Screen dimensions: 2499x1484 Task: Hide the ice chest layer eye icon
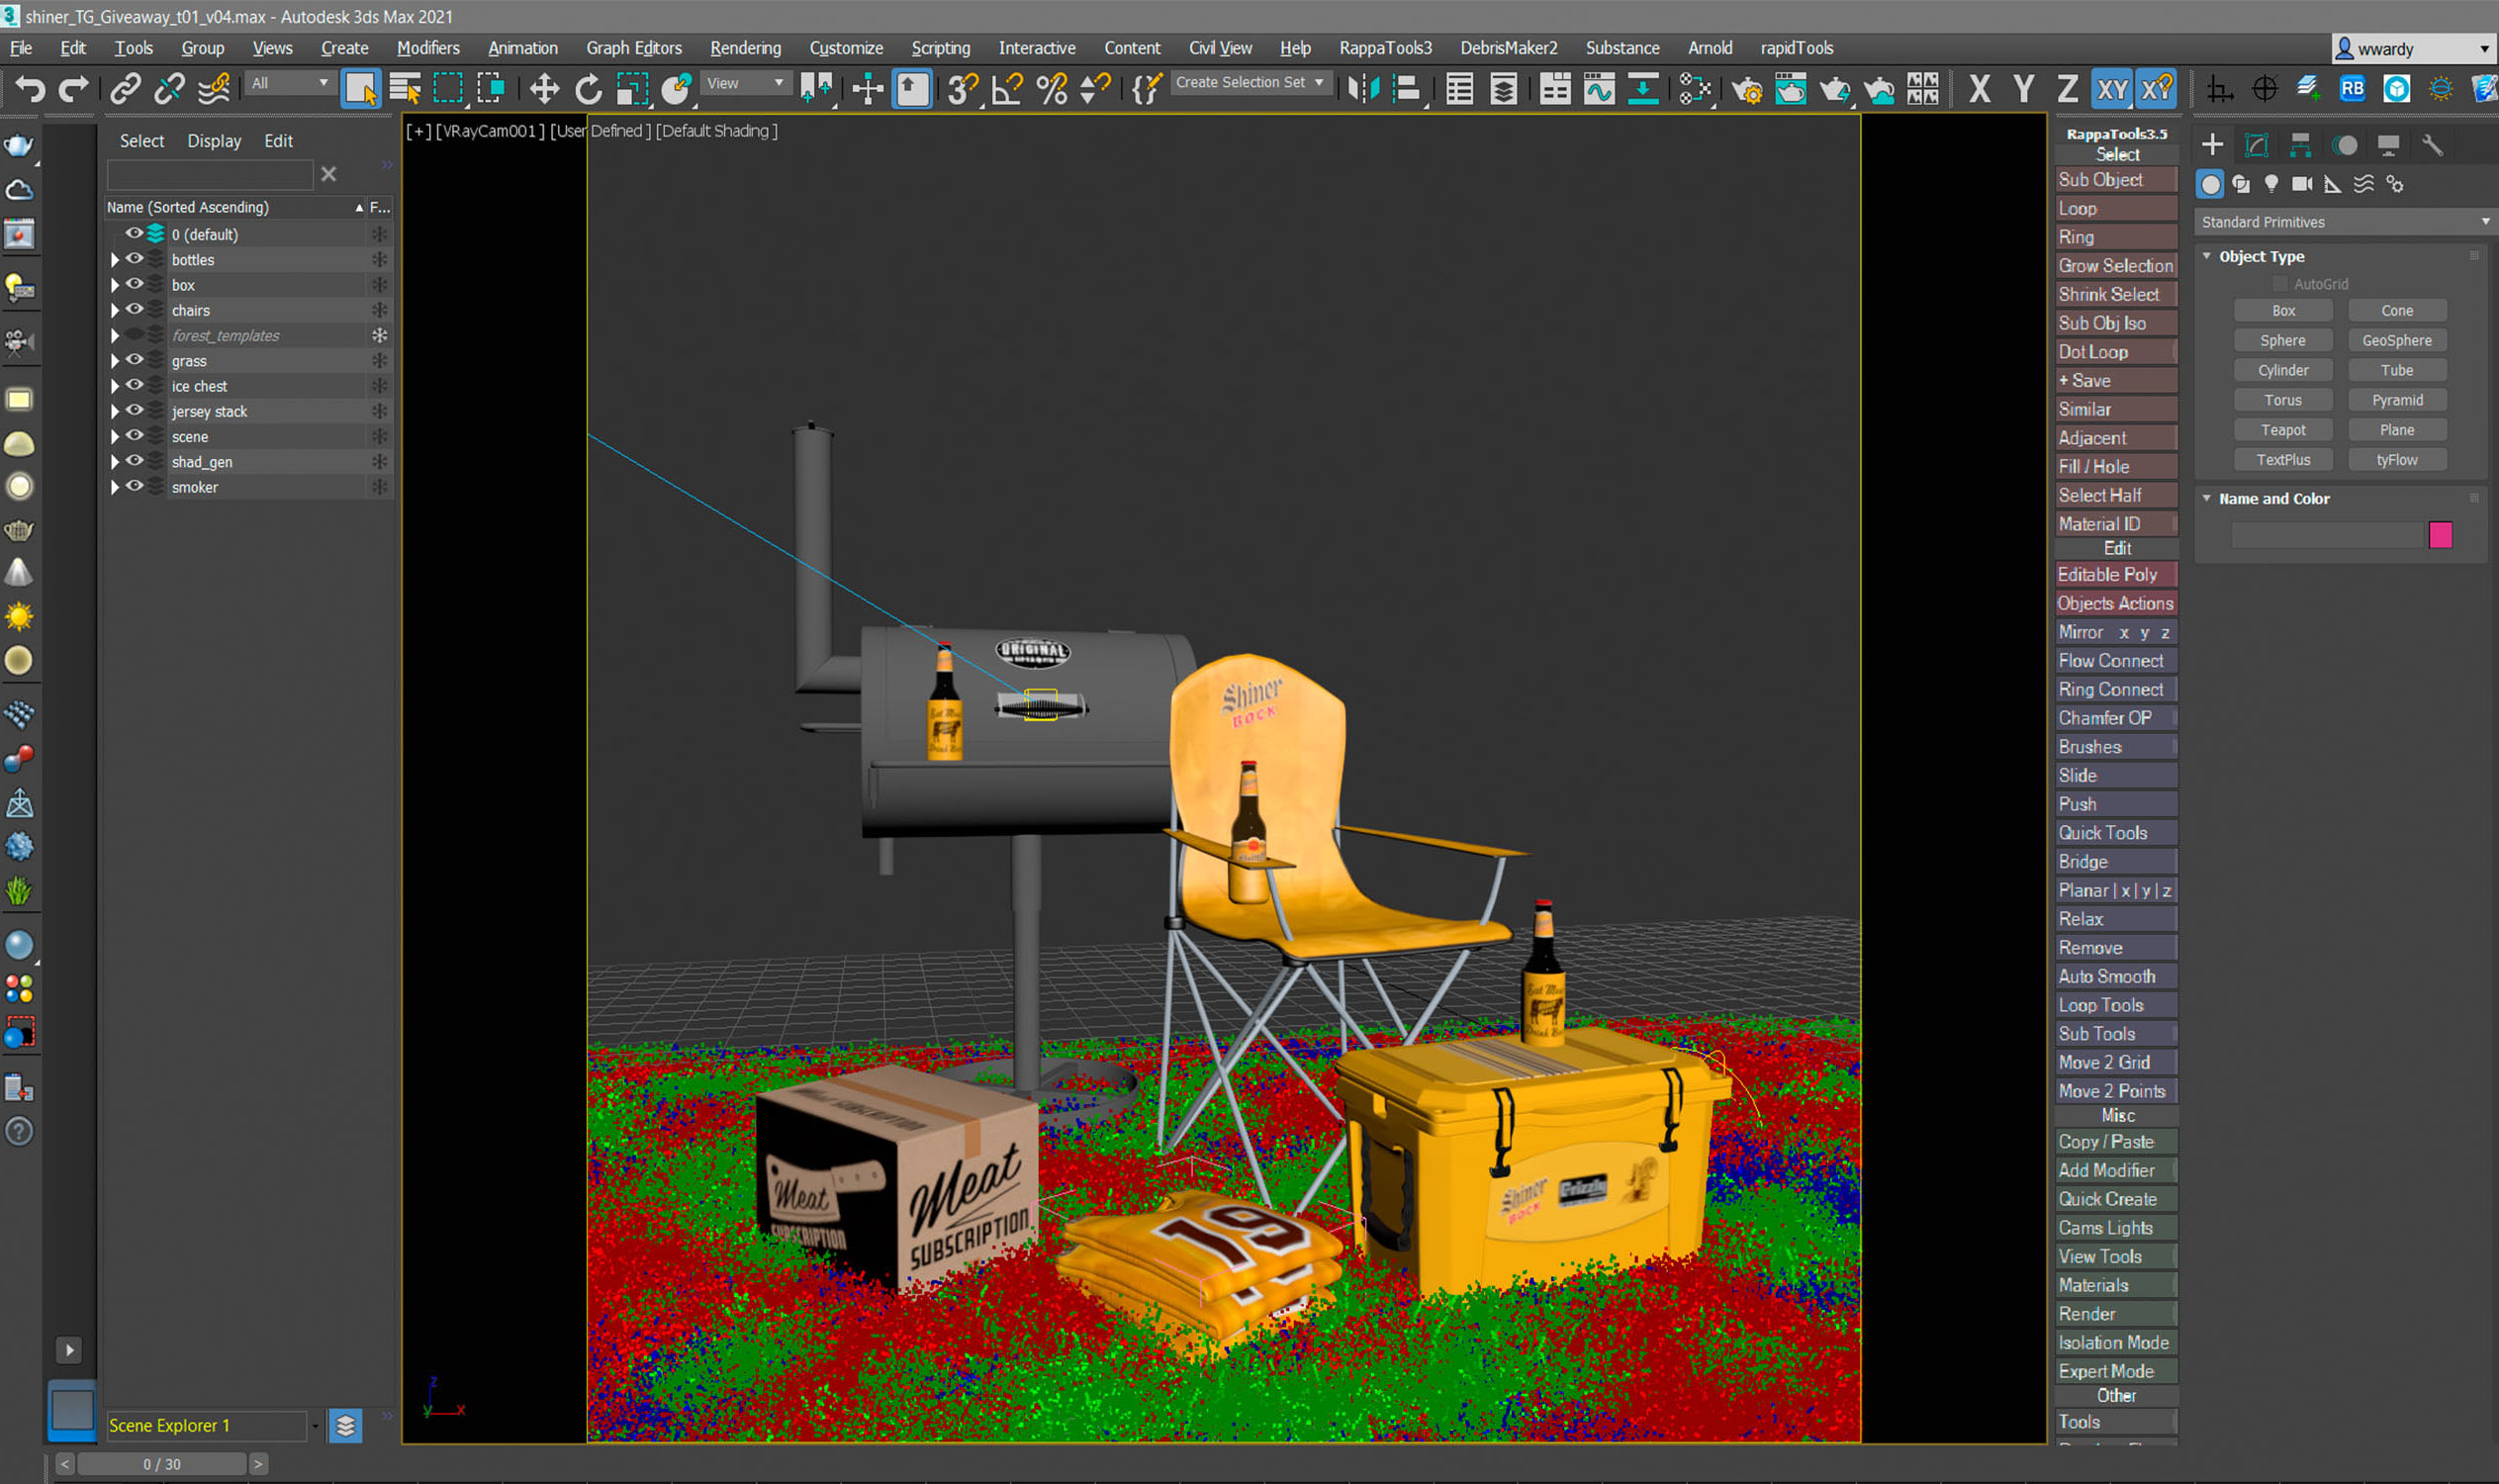(134, 385)
